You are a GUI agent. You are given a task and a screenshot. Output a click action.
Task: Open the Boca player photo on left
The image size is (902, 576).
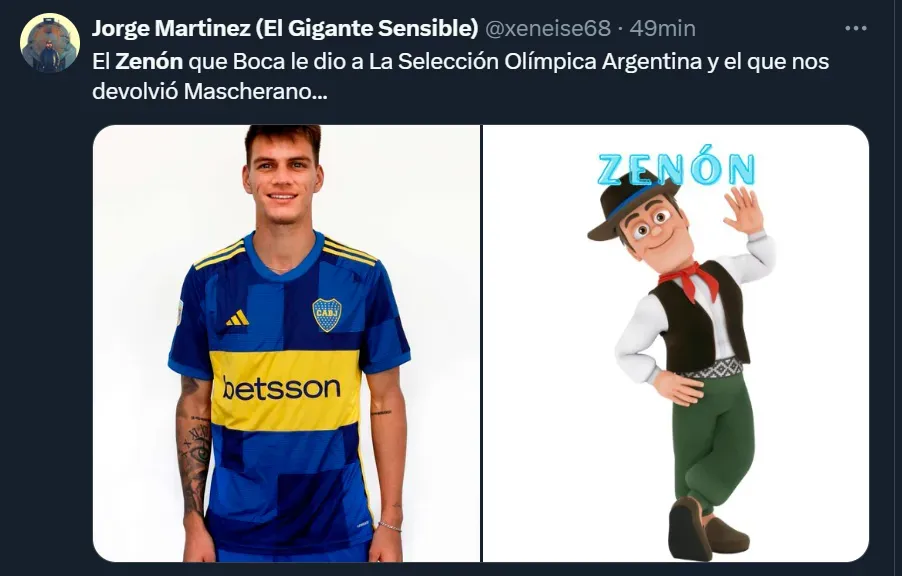(x=286, y=343)
